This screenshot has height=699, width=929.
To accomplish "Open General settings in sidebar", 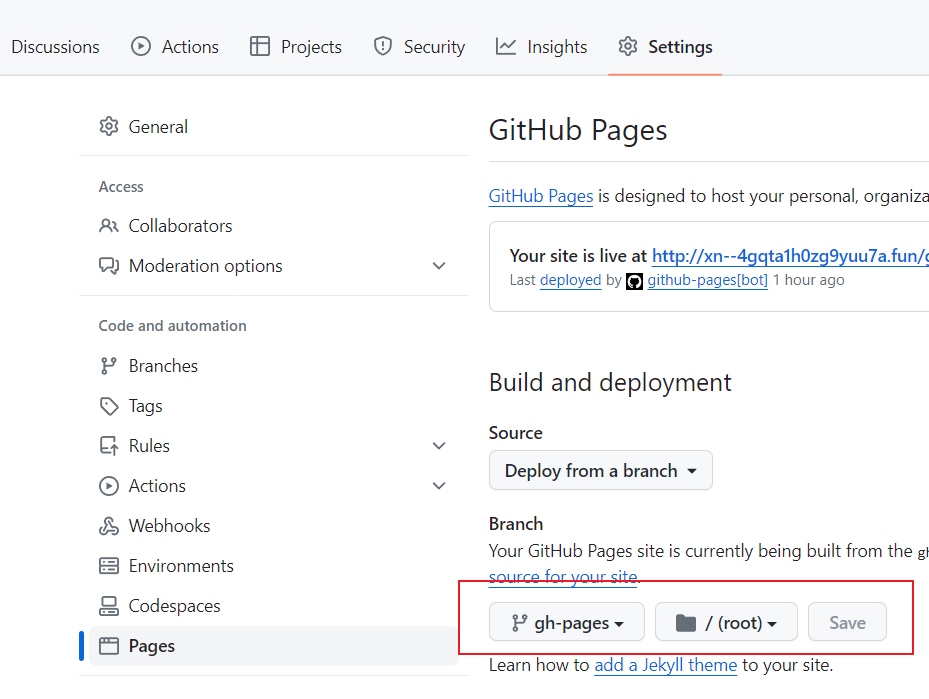I will tap(274, 127).
